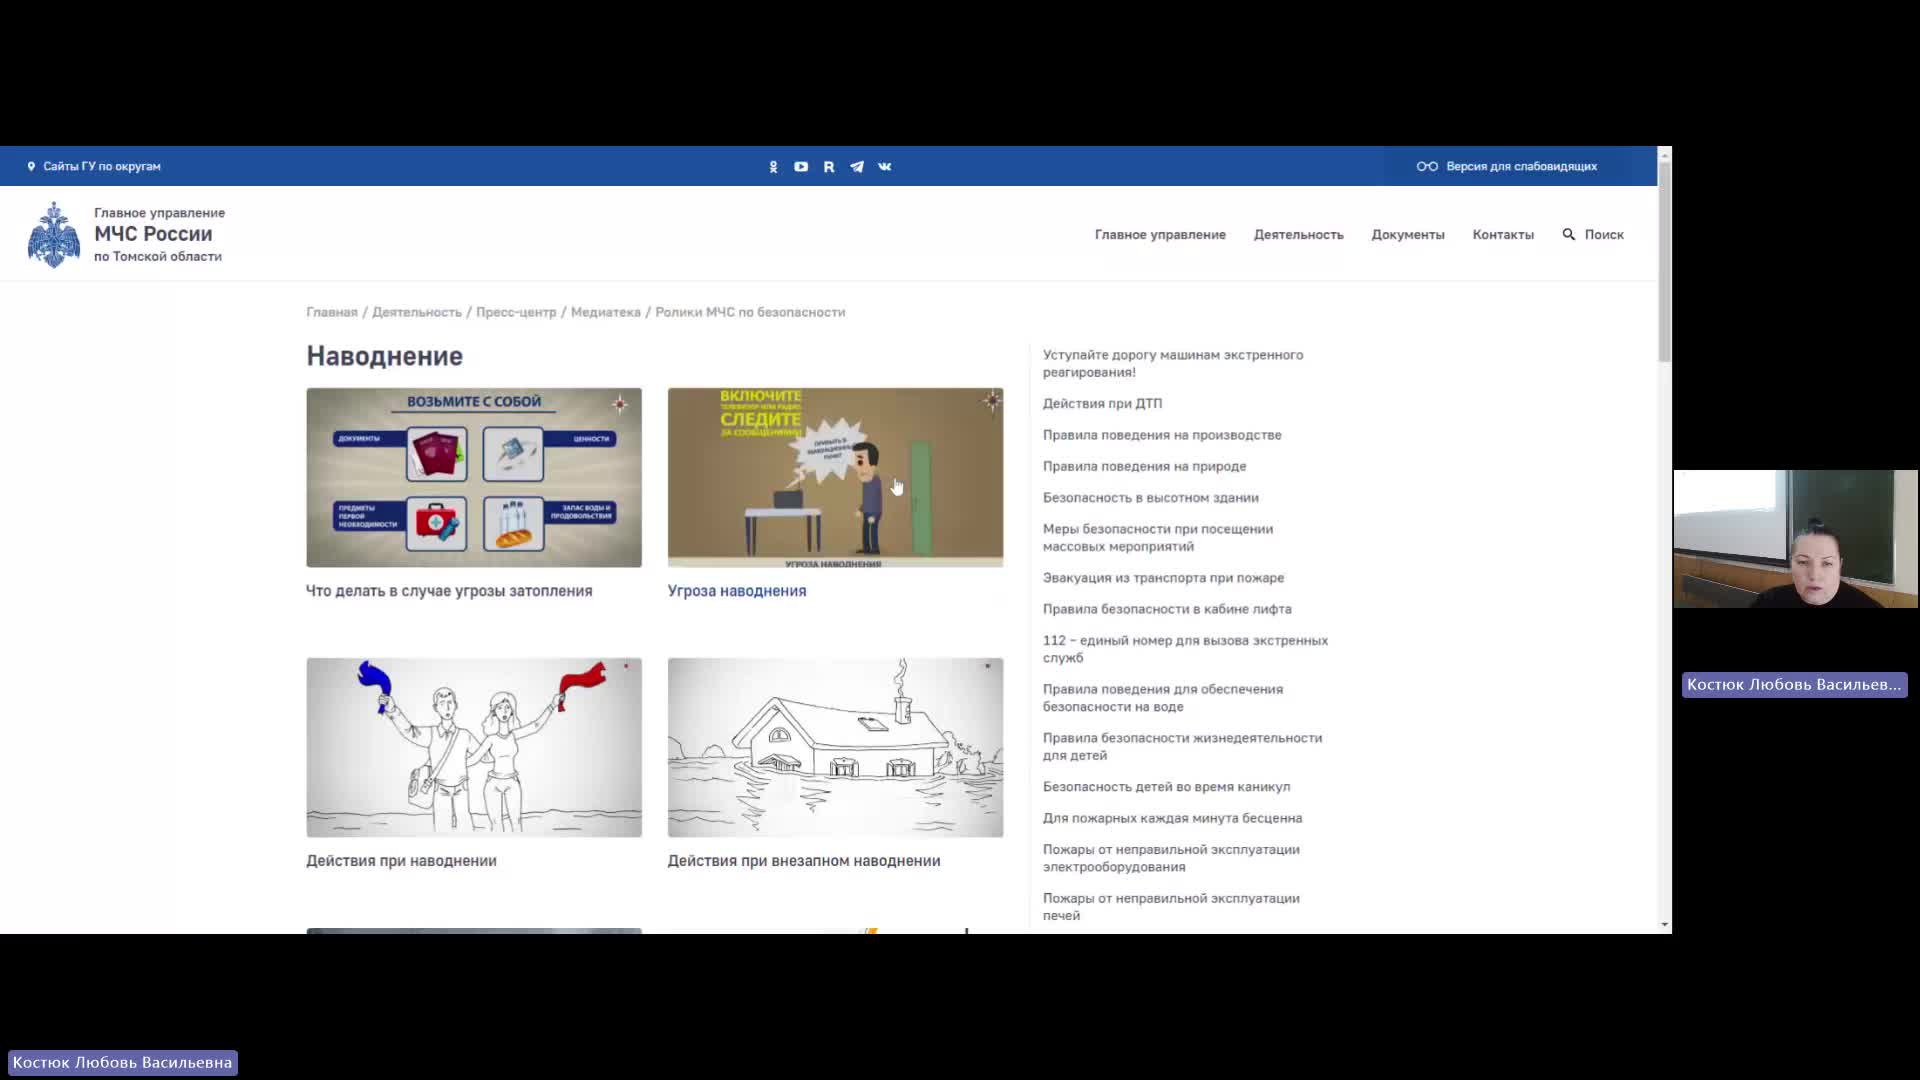
Task: Open the Rutube R icon
Action: point(829,167)
